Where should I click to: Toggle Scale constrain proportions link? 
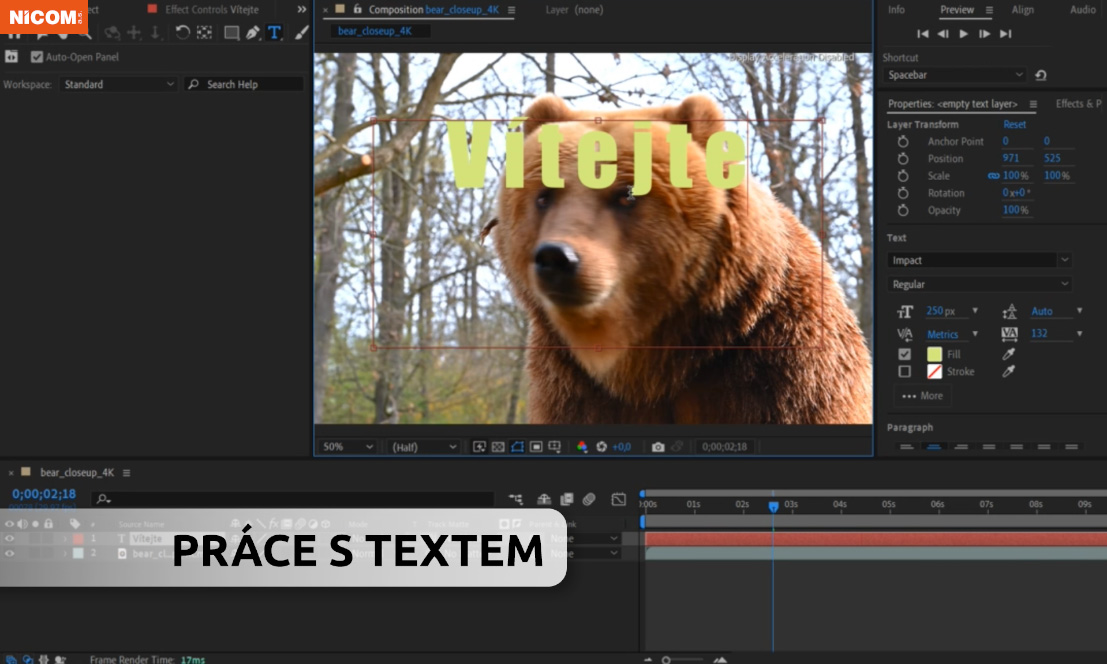click(993, 176)
